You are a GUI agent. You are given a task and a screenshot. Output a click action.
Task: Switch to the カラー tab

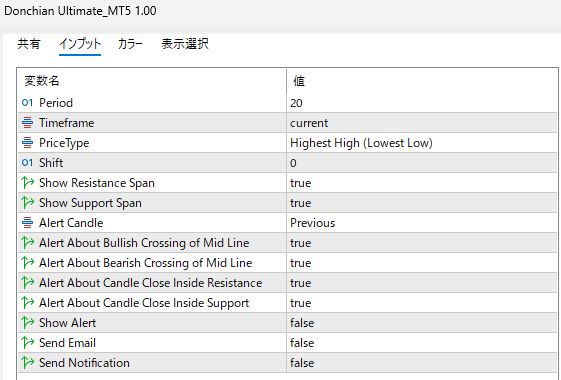tap(130, 44)
